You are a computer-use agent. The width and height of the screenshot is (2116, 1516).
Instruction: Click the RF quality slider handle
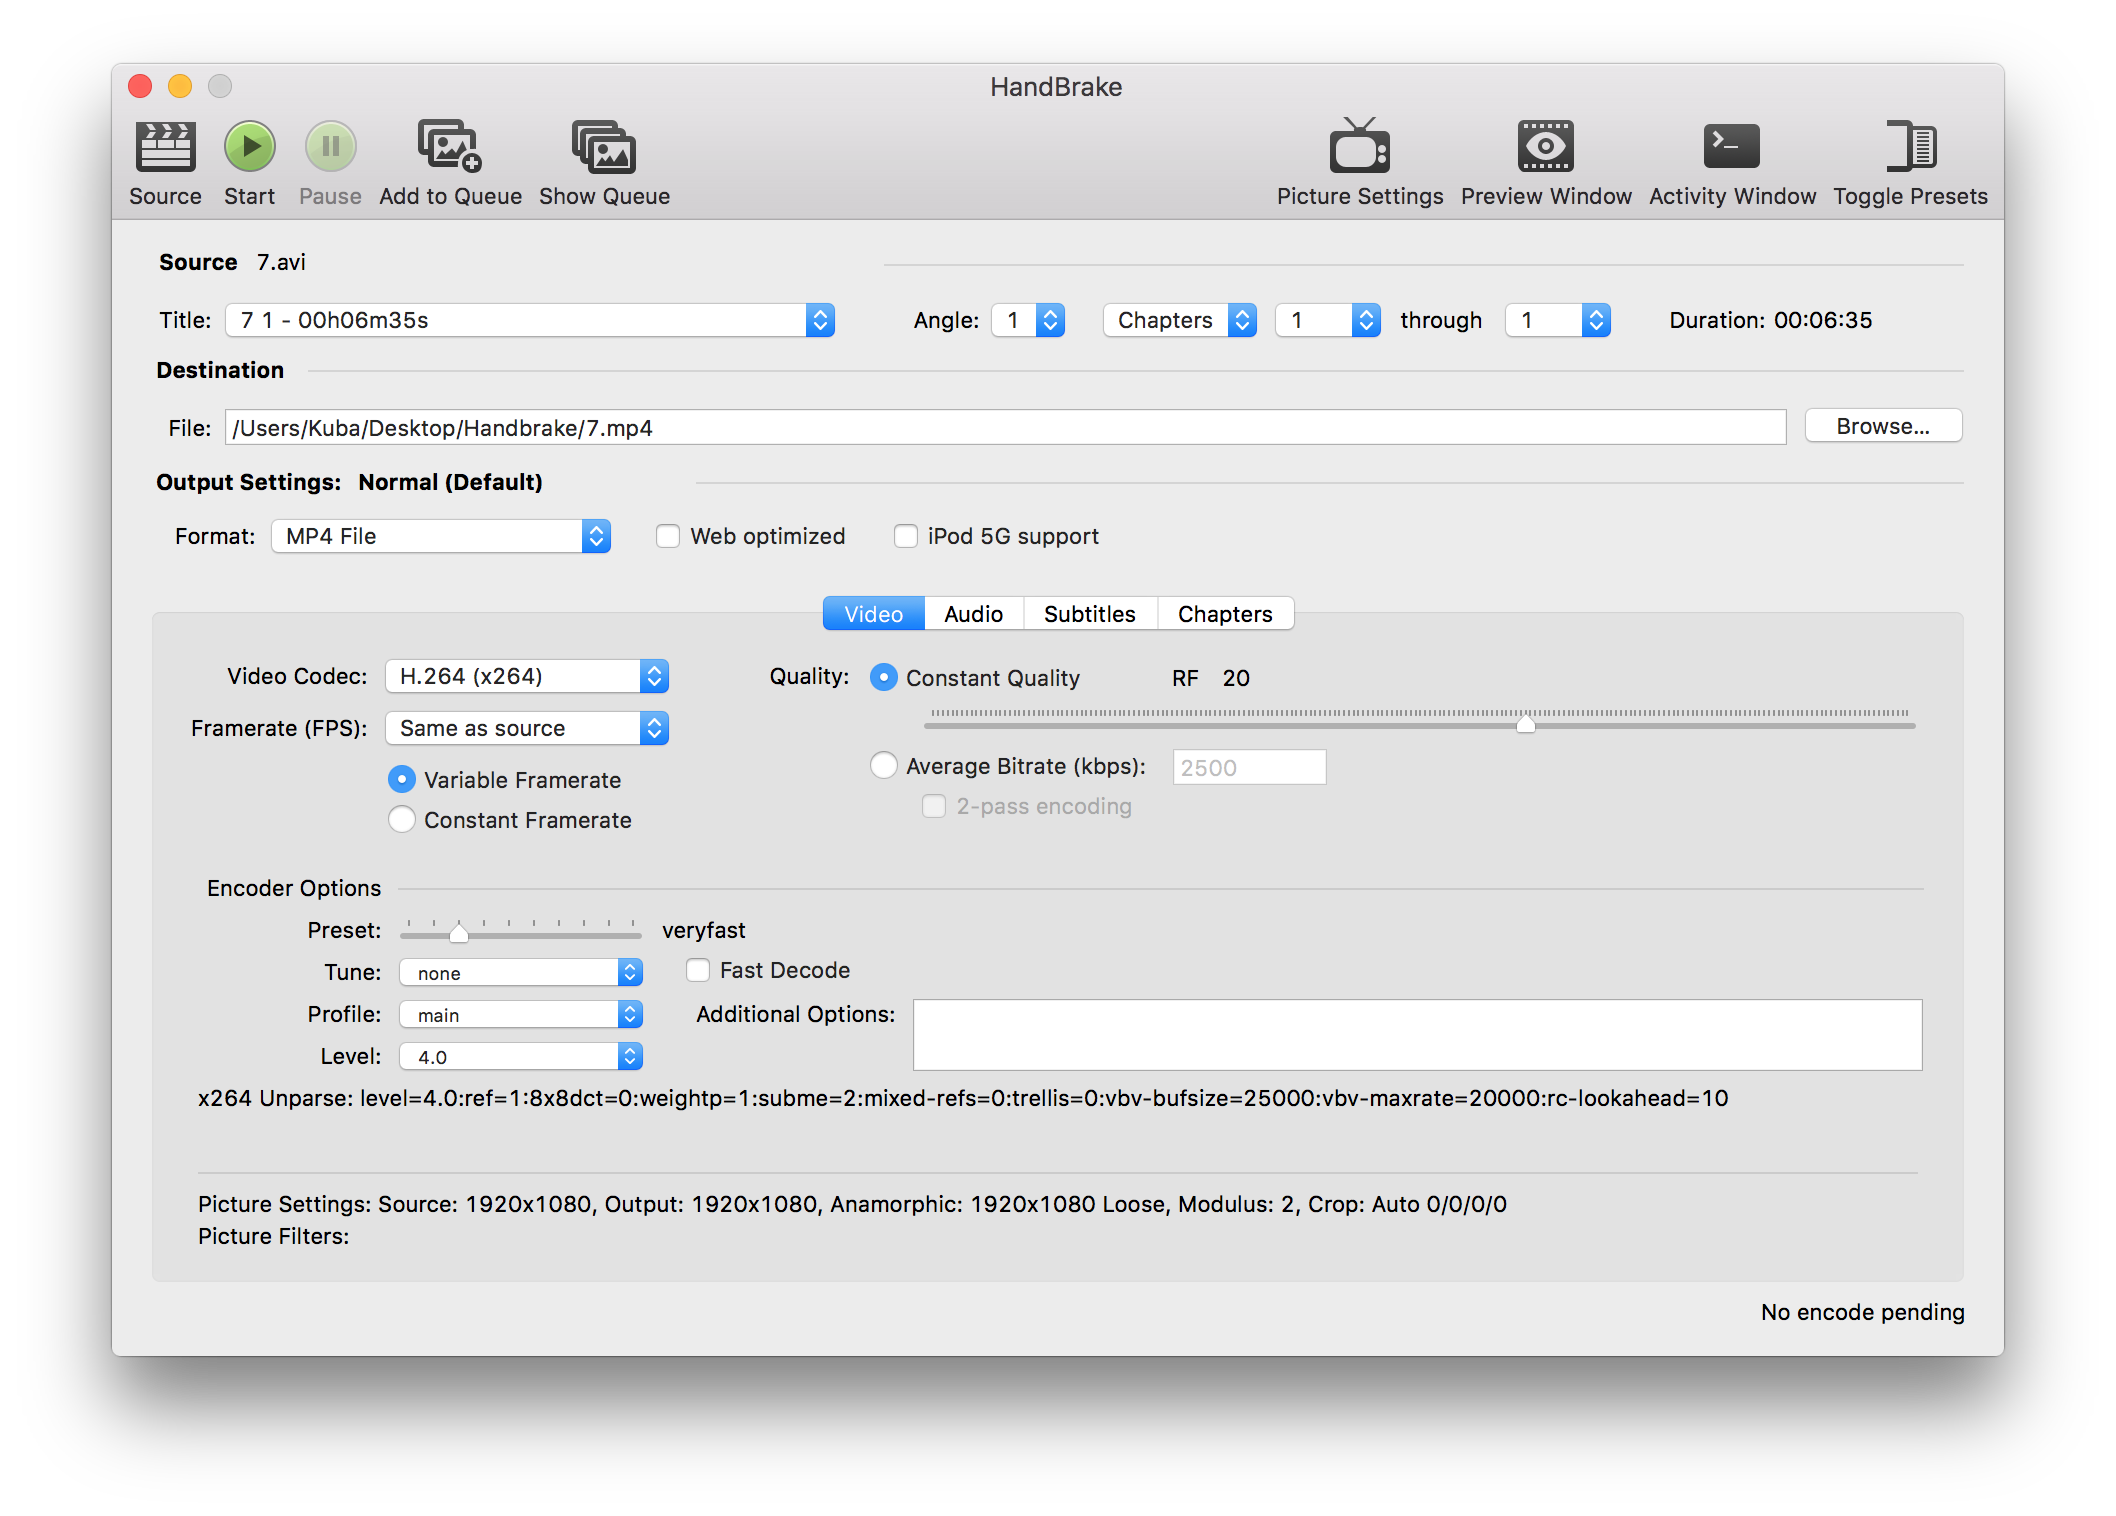coord(1525,723)
